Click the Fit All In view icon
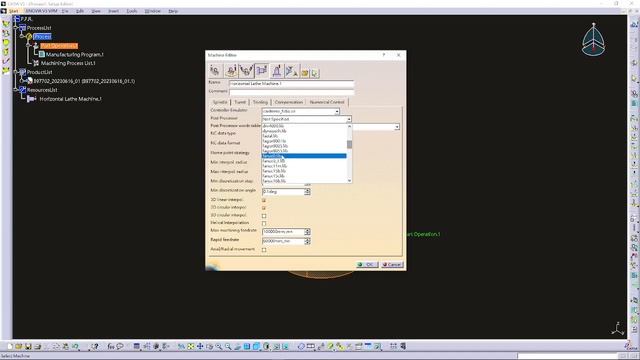640x360 pixels. pos(191,347)
